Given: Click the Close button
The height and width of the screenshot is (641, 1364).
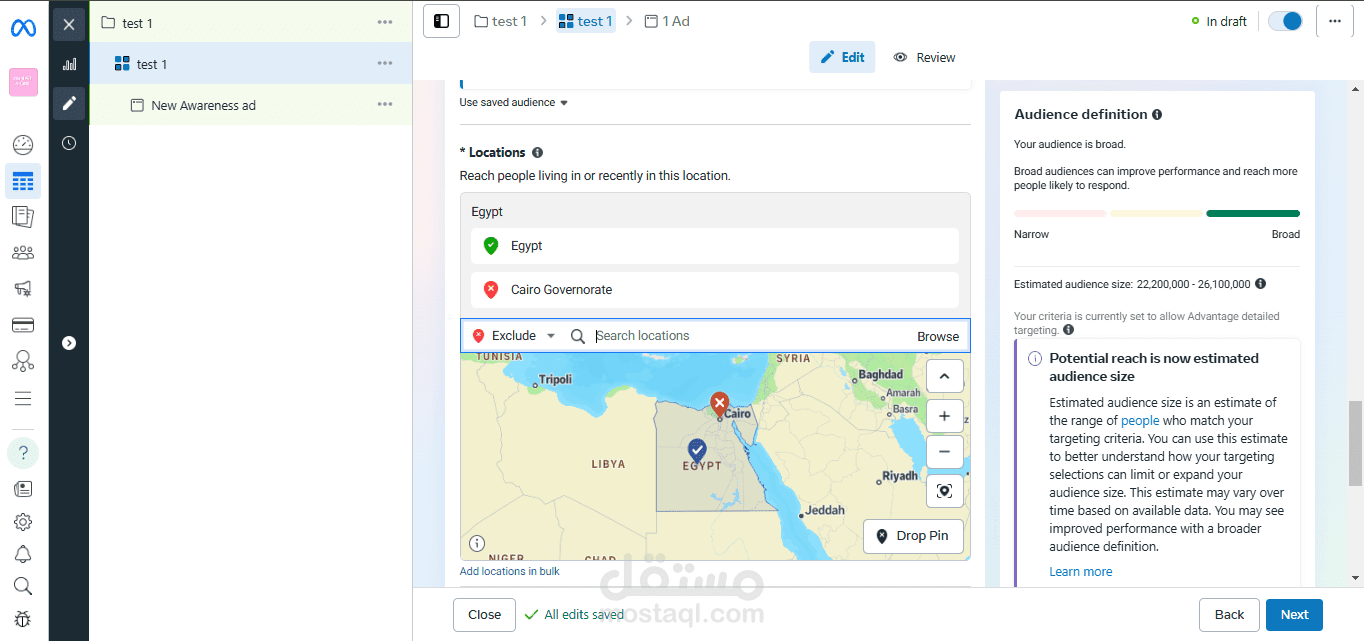Looking at the screenshot, I should pos(484,615).
